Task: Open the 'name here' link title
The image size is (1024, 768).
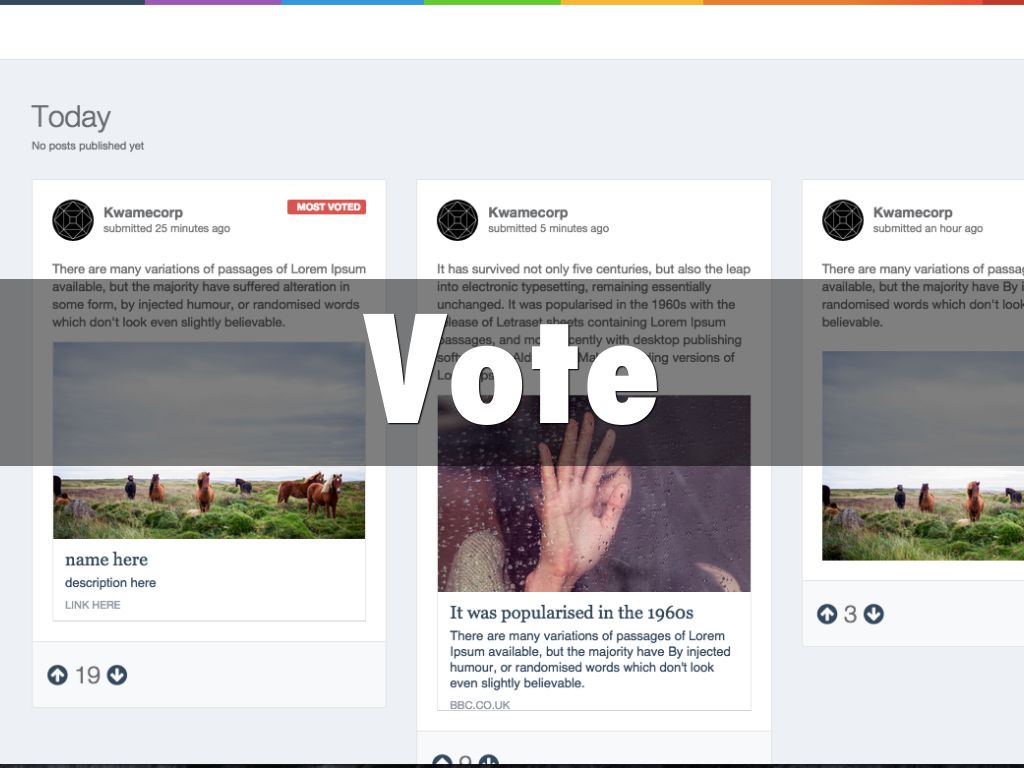Action: 106,560
